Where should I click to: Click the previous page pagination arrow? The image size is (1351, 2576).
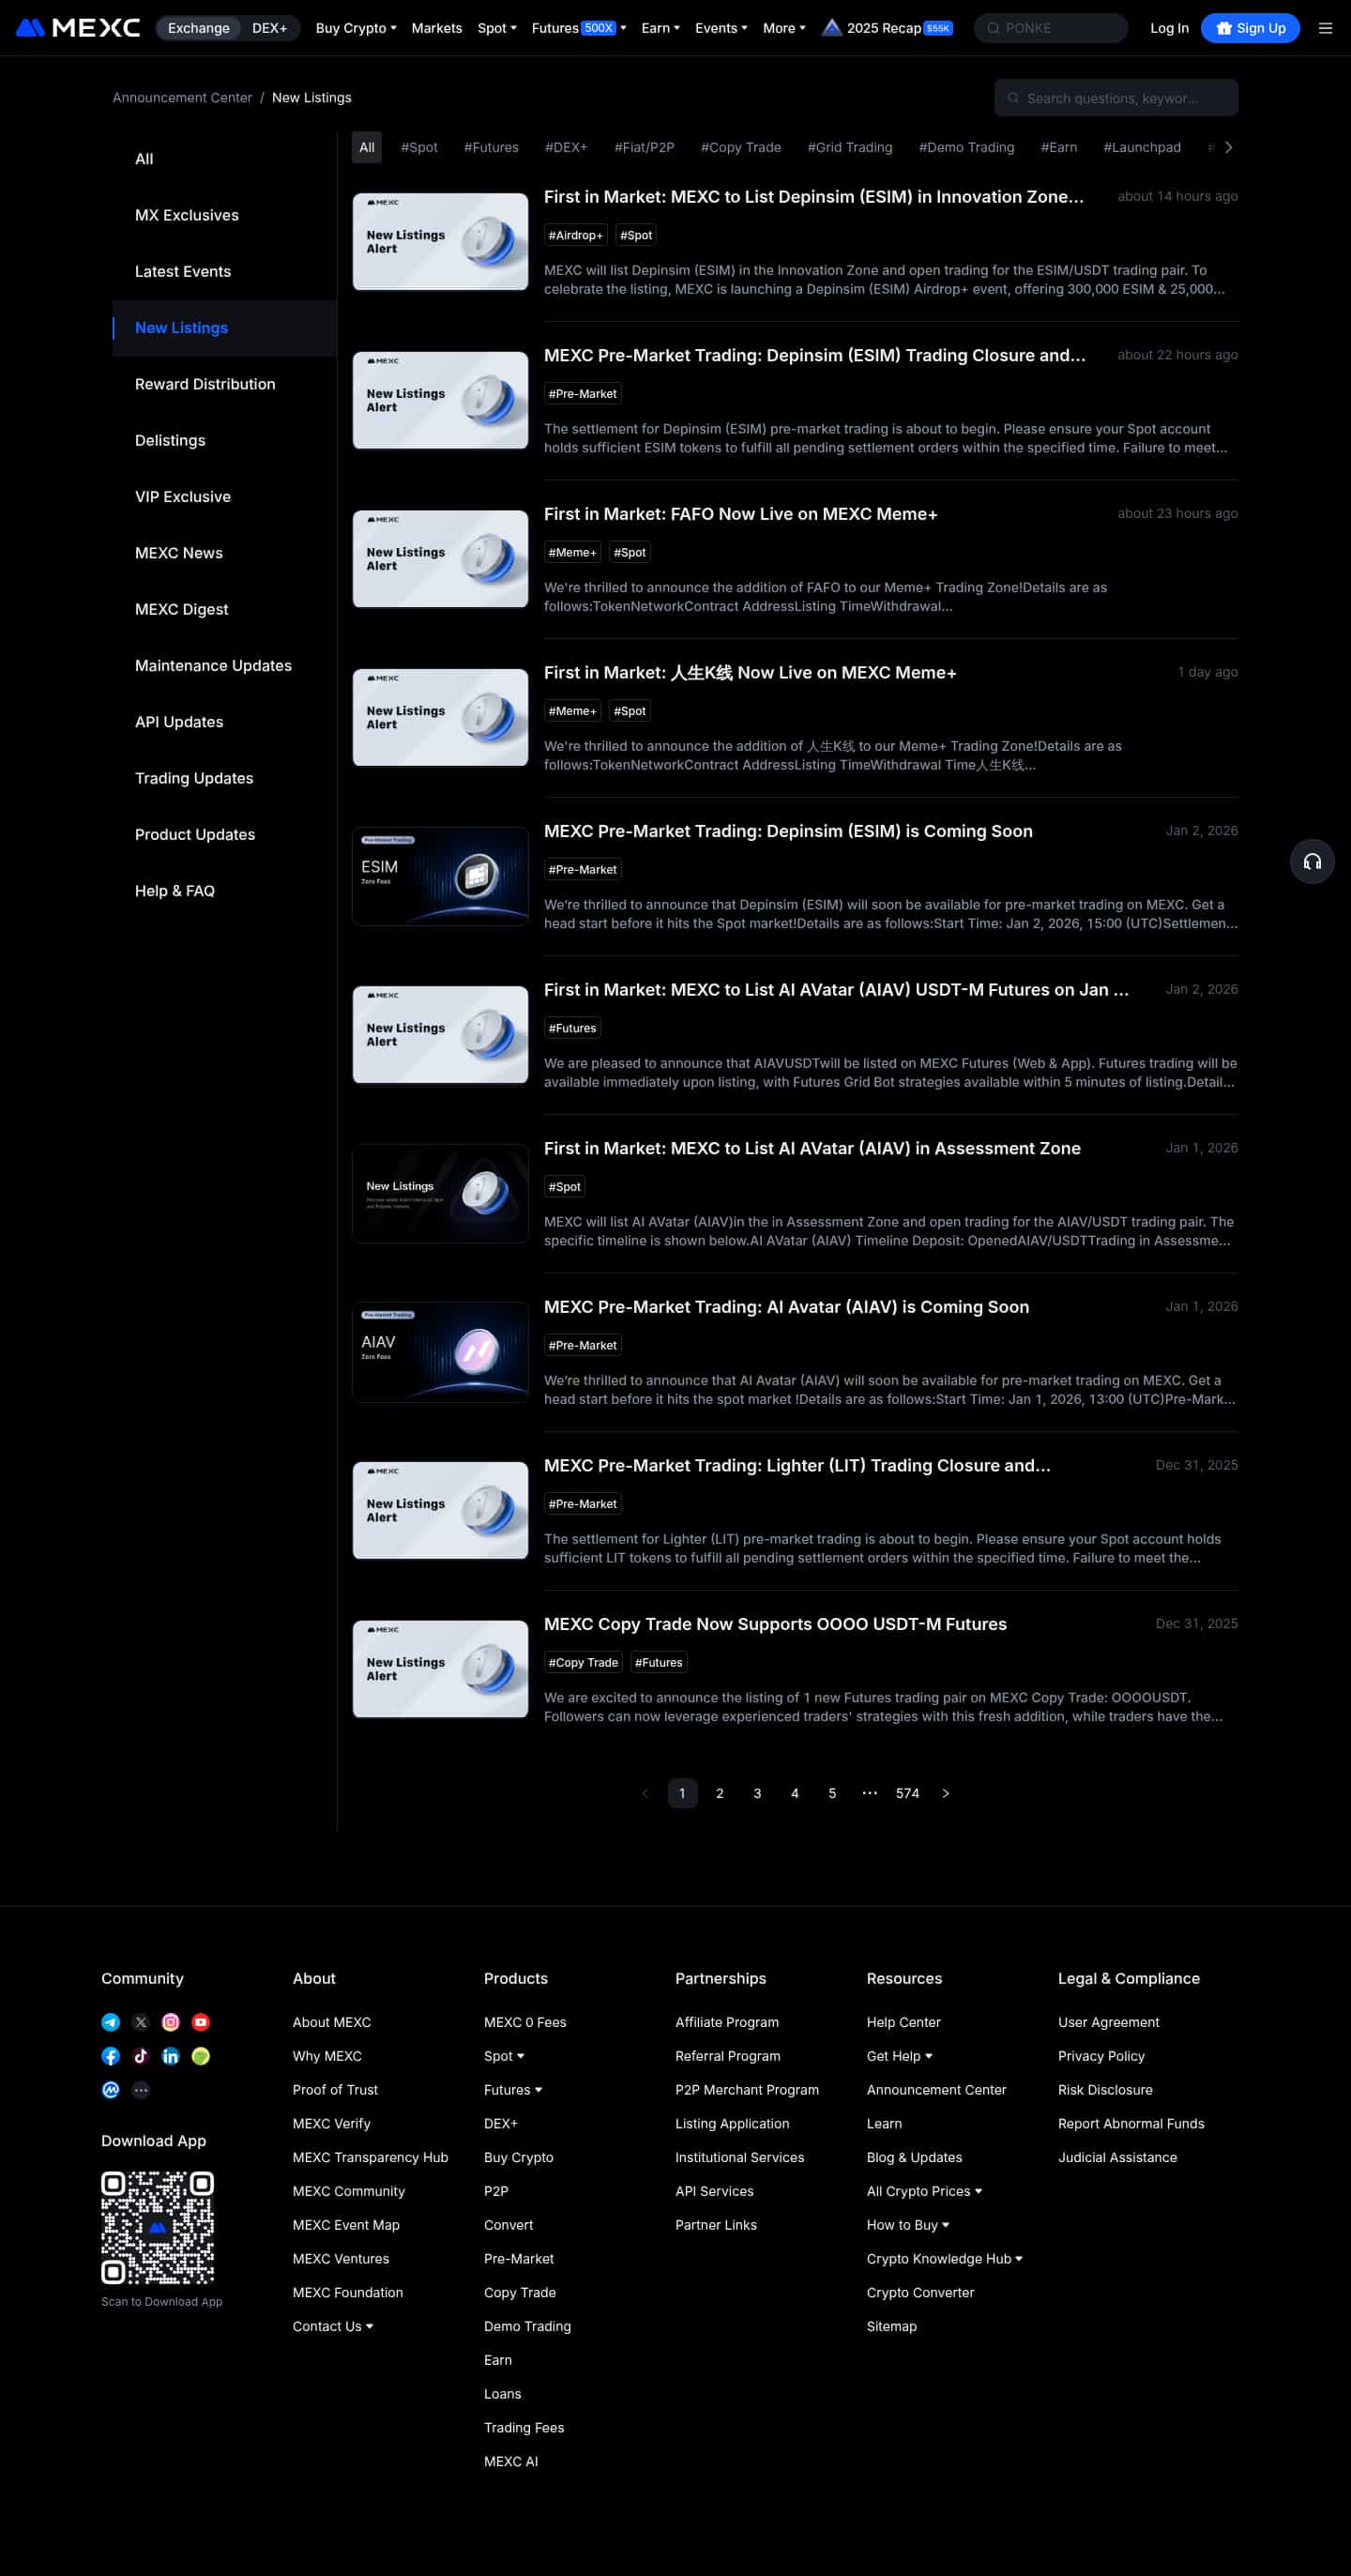pyautogui.click(x=645, y=1793)
